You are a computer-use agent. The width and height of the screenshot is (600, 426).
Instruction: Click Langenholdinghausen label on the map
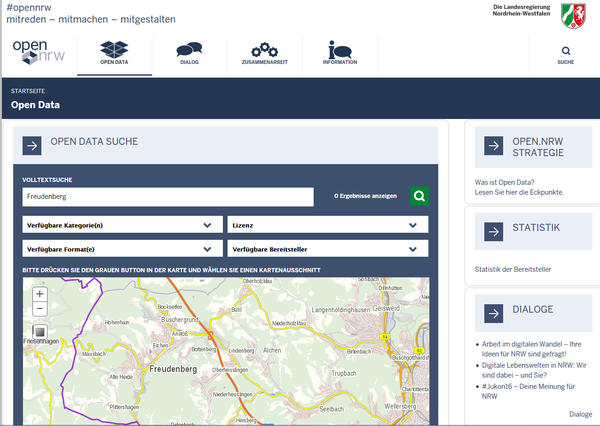coord(341,310)
